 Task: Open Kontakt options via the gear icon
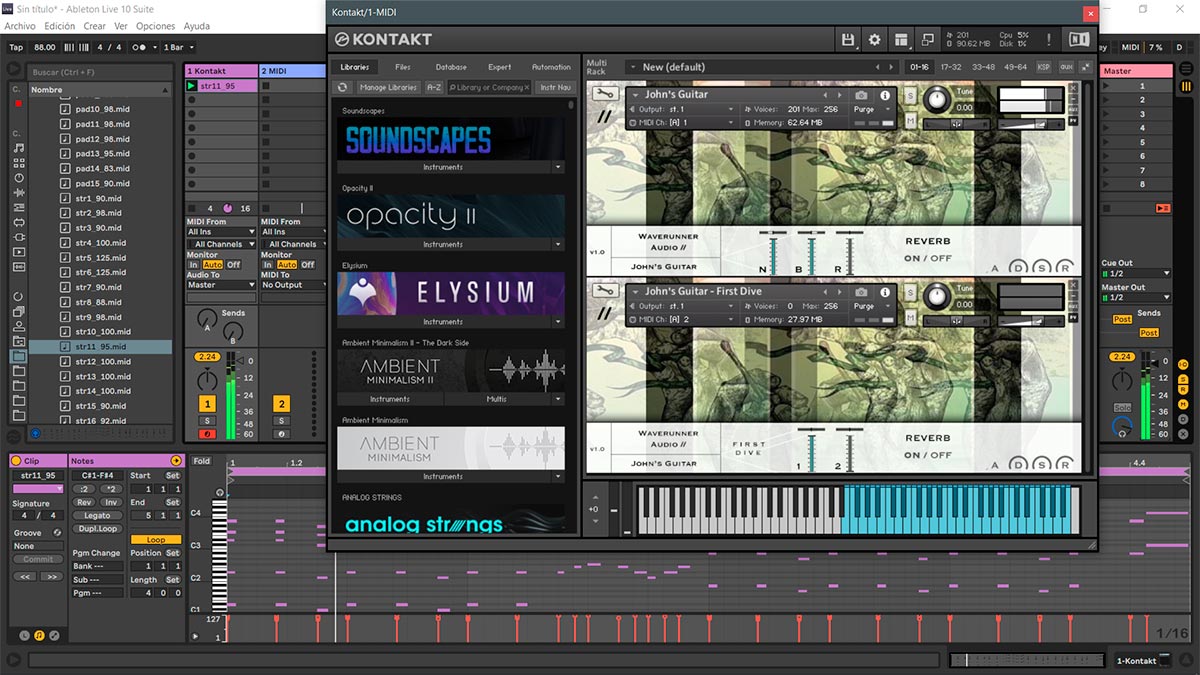[875, 39]
